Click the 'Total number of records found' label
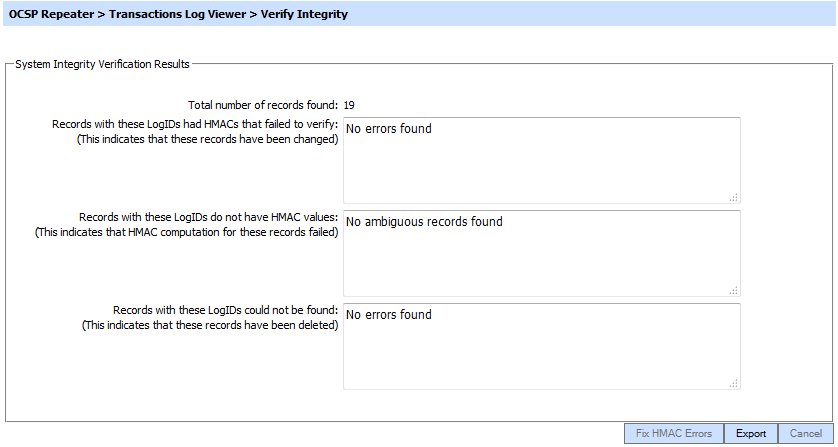Viewport: 838px width, 447px height. (x=264, y=104)
